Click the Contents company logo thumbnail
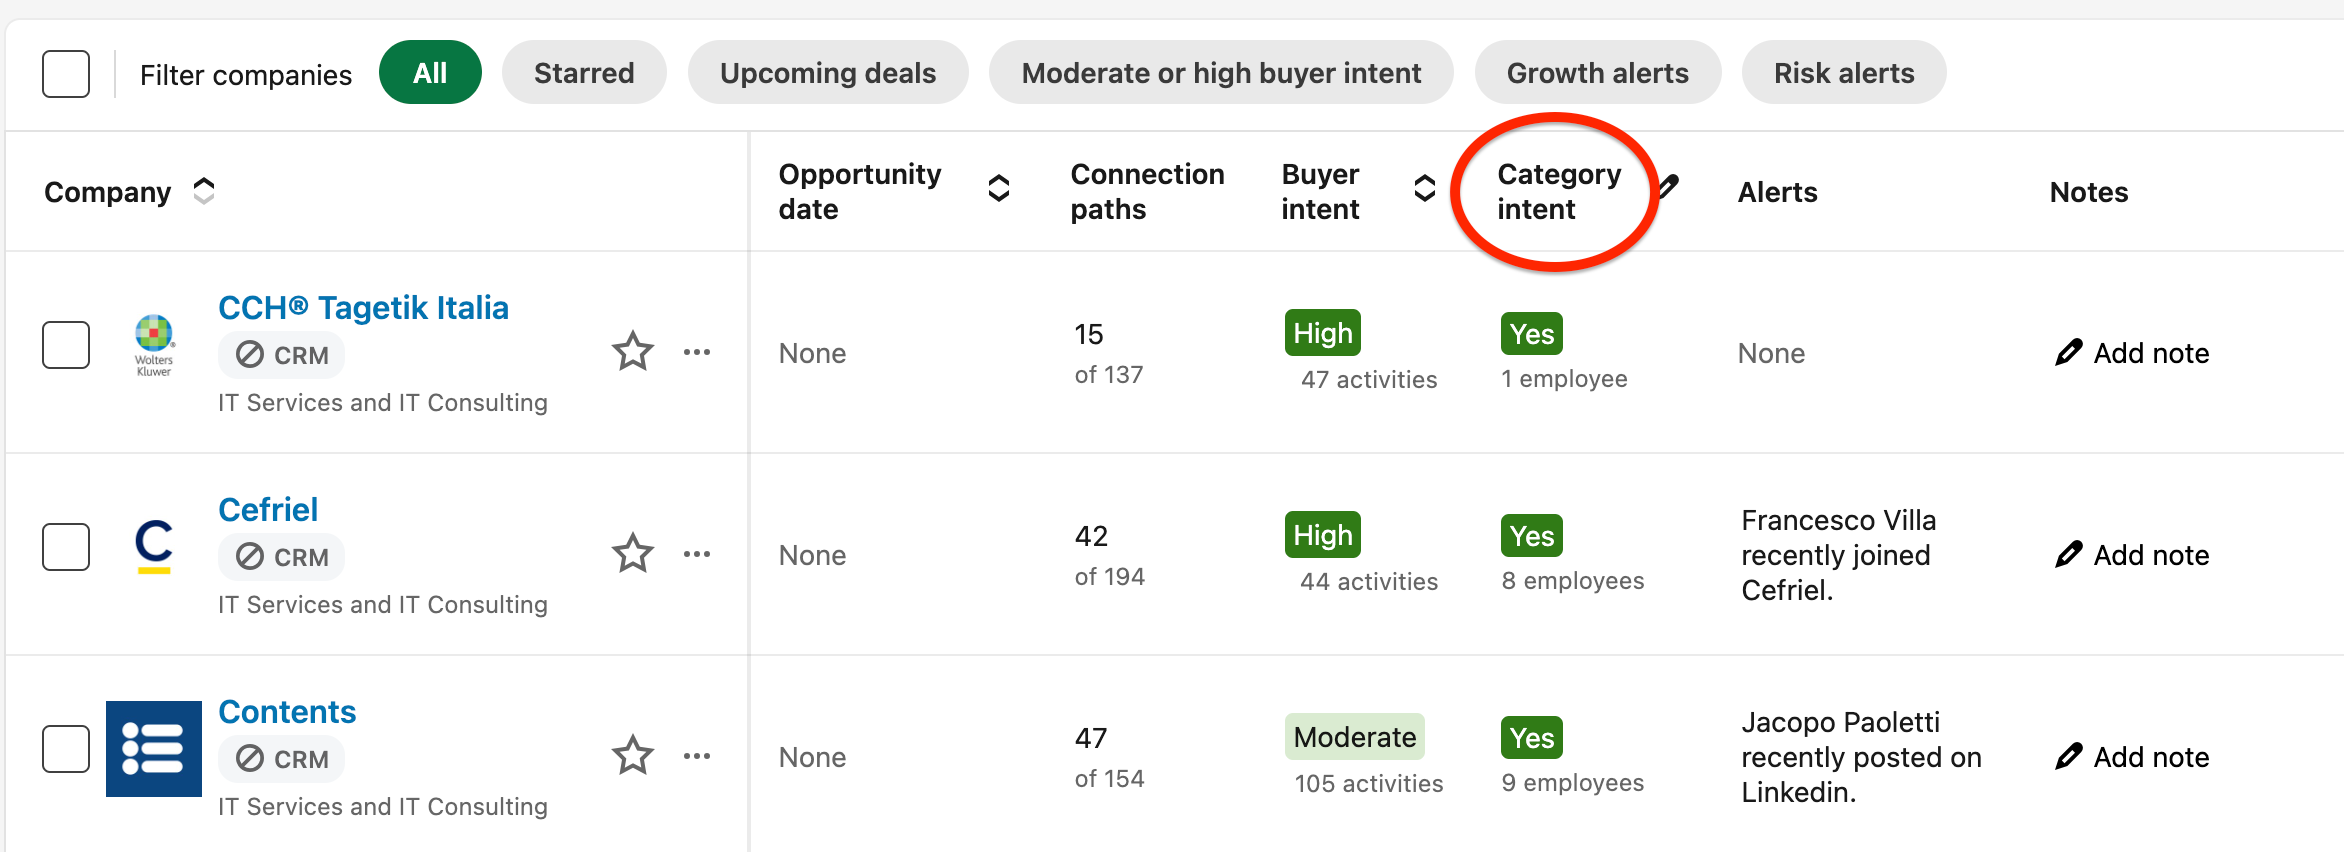Screen dimensions: 2344x852 154,749
